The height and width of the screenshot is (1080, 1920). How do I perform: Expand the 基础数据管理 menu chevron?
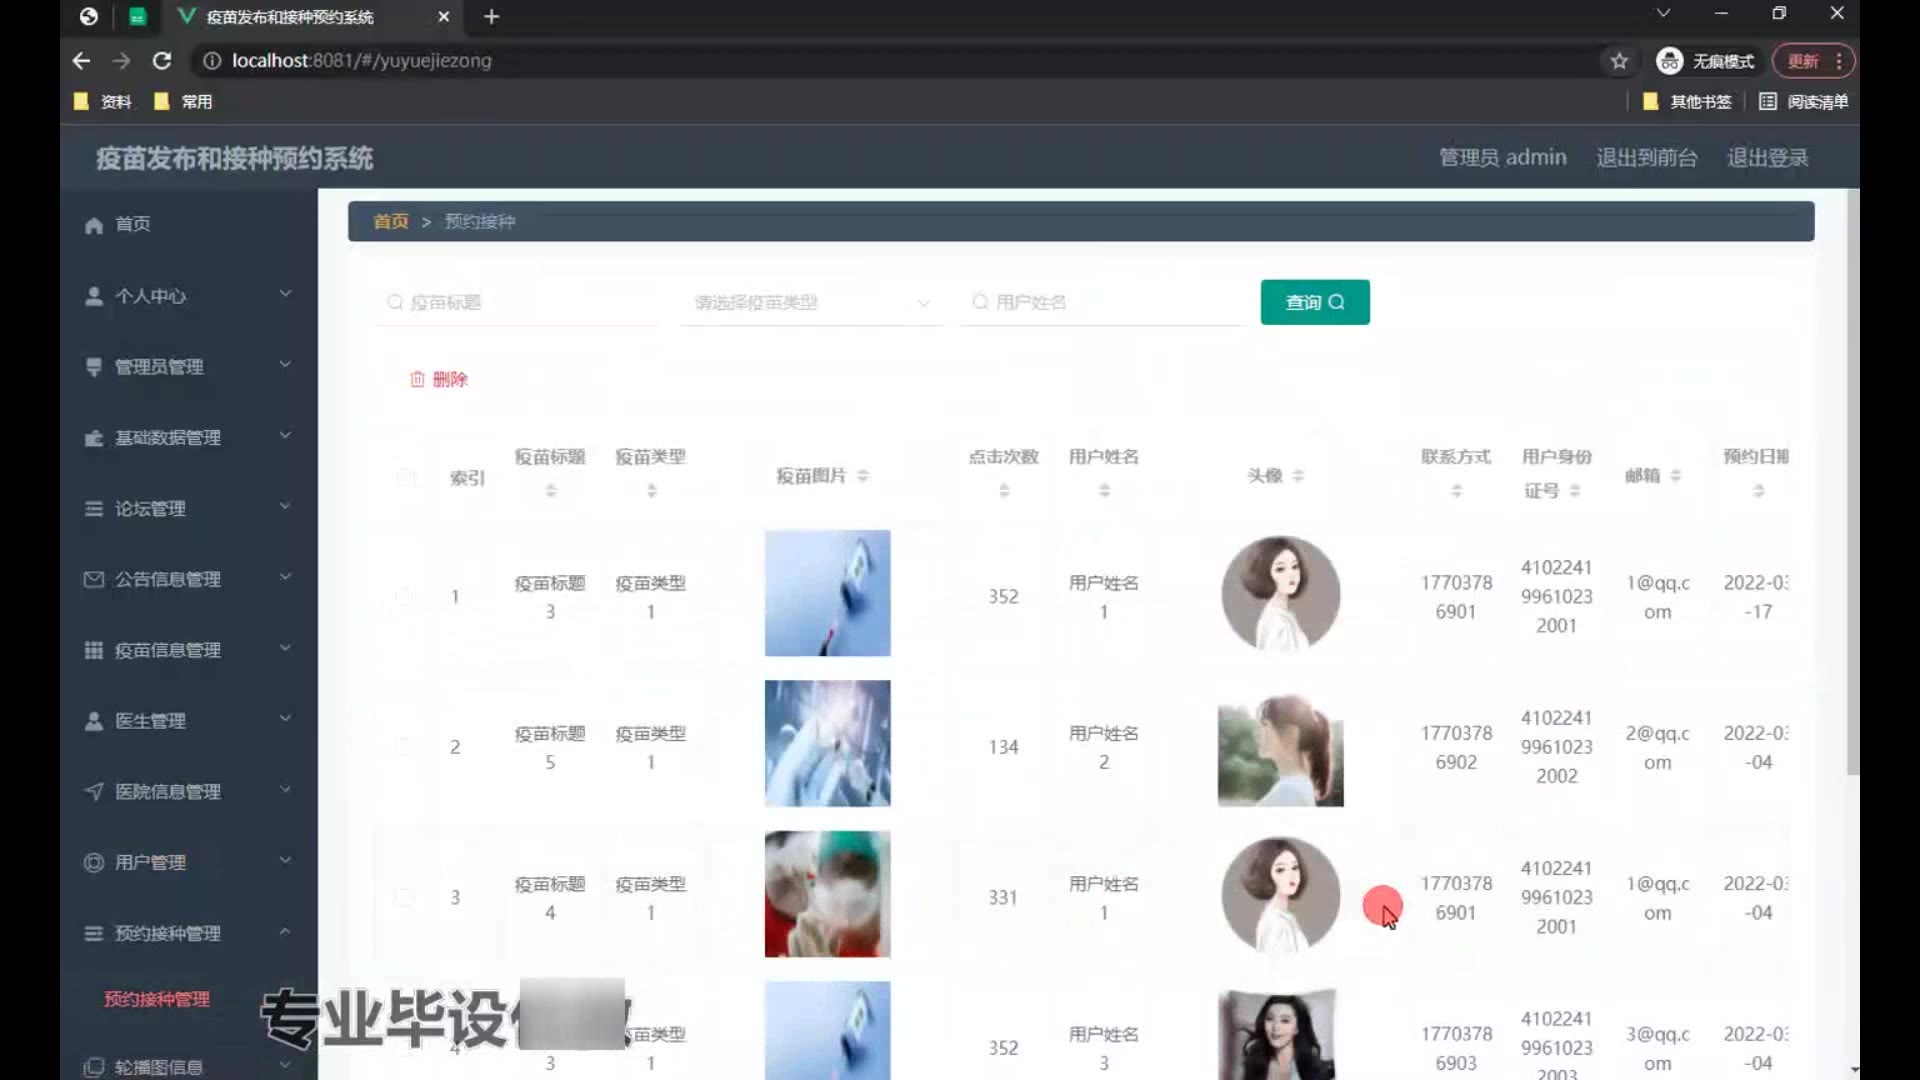(285, 436)
